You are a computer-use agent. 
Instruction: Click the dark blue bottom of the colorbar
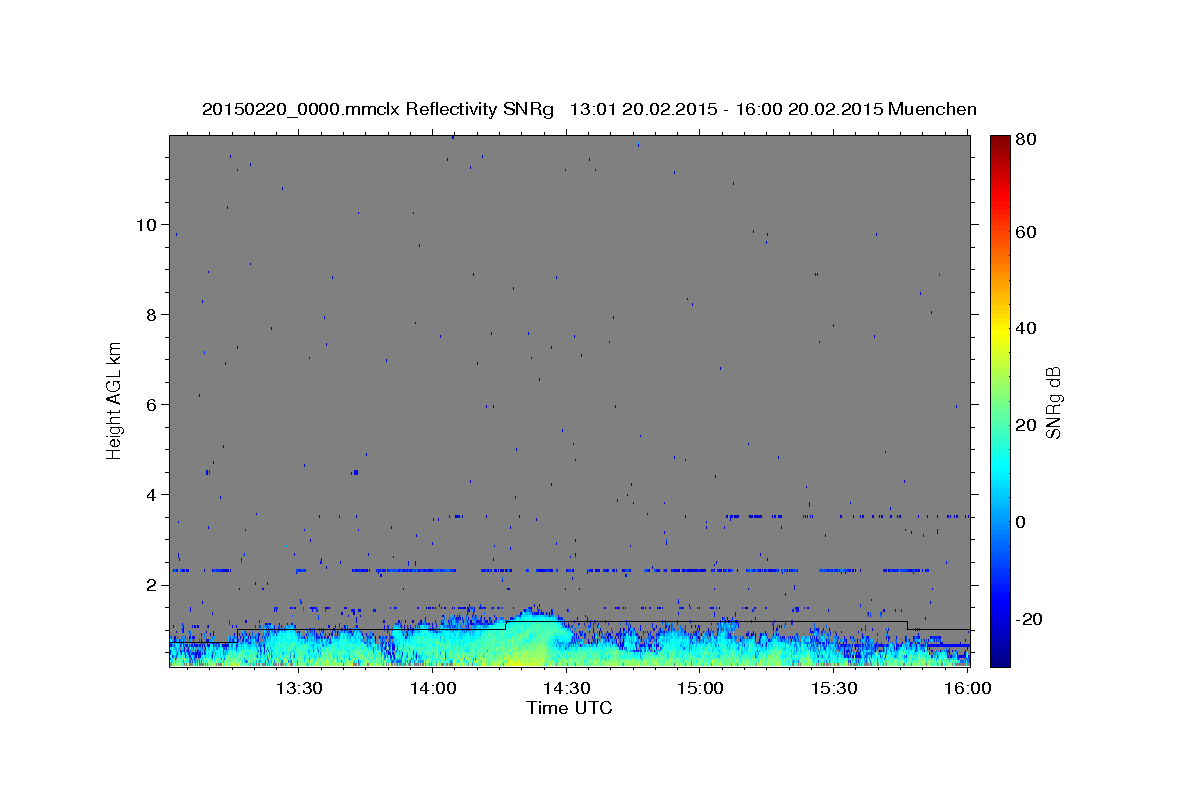click(999, 655)
